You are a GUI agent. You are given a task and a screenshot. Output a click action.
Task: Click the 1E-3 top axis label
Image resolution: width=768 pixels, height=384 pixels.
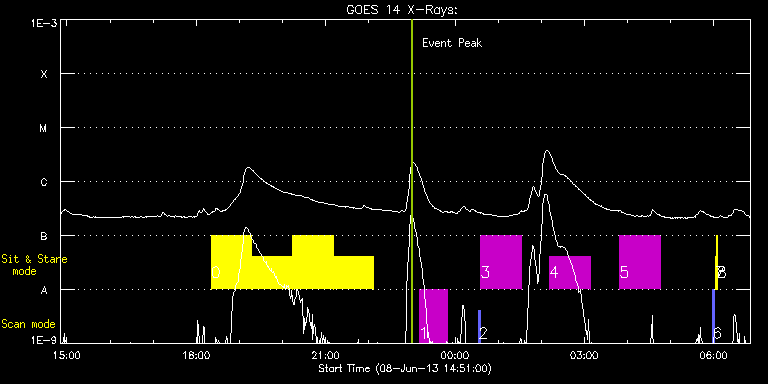pos(44,24)
